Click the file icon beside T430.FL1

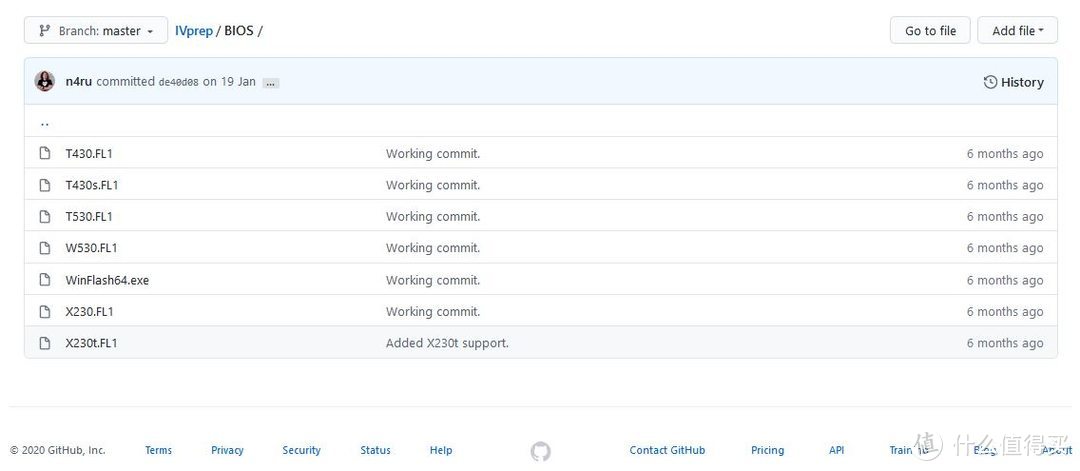click(x=45, y=154)
